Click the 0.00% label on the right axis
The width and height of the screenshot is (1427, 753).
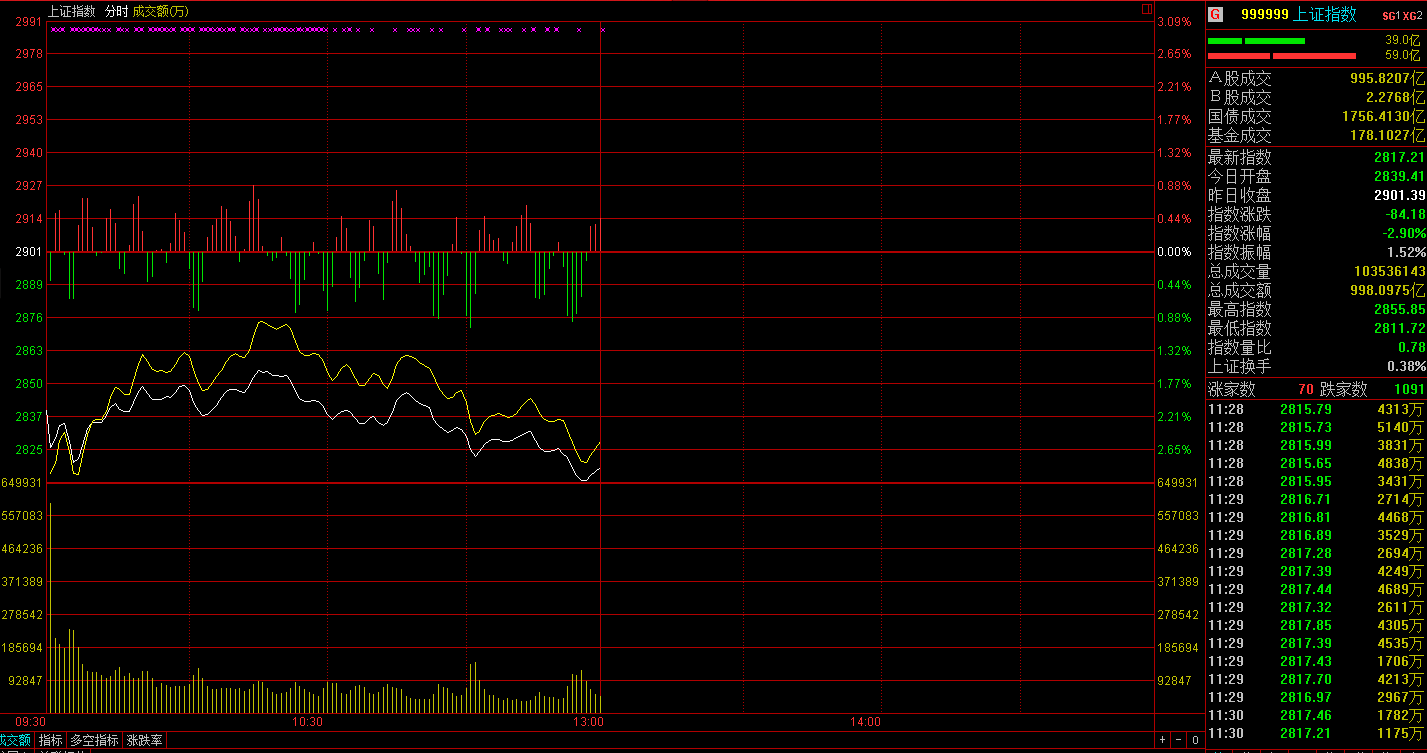click(x=1173, y=252)
